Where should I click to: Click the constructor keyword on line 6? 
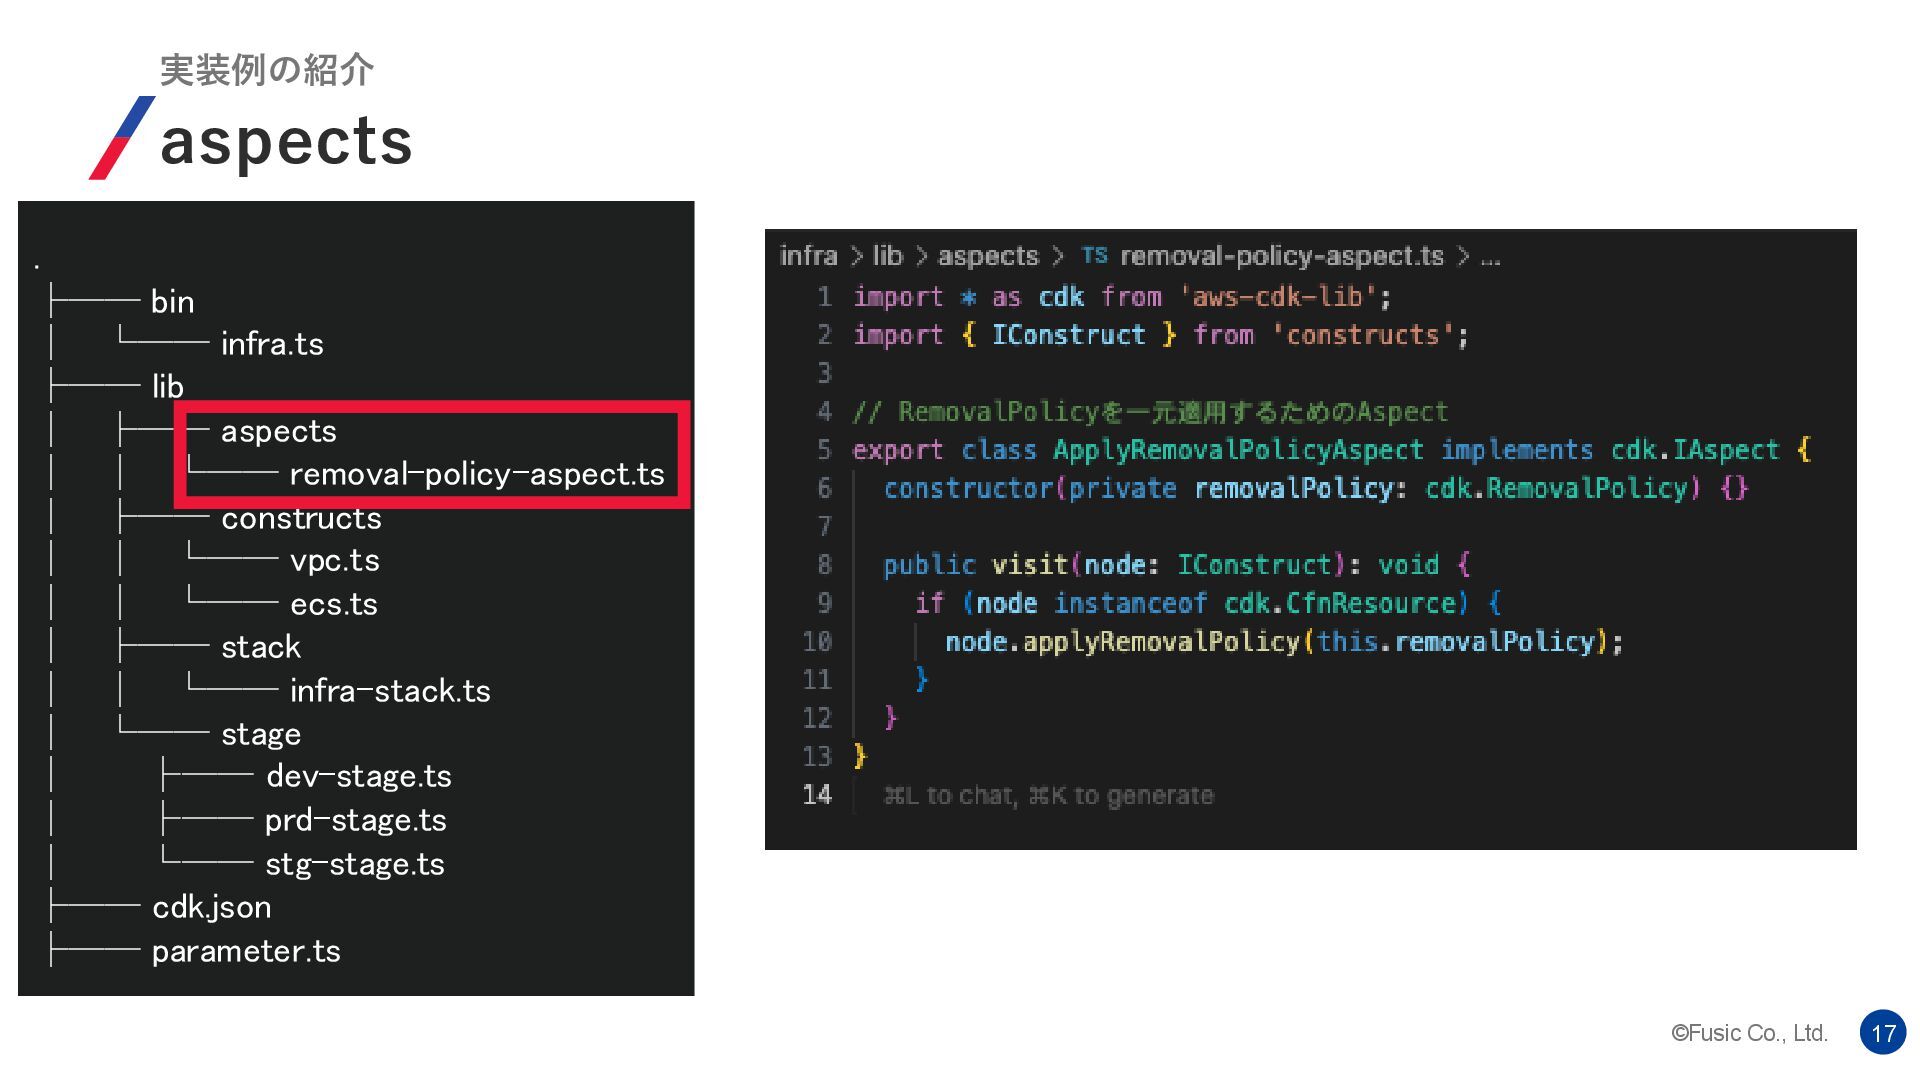point(968,488)
